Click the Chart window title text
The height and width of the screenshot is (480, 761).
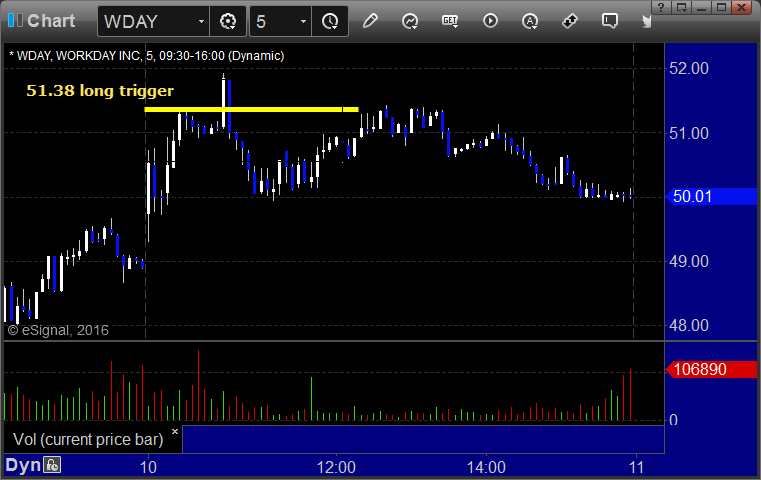pos(51,21)
